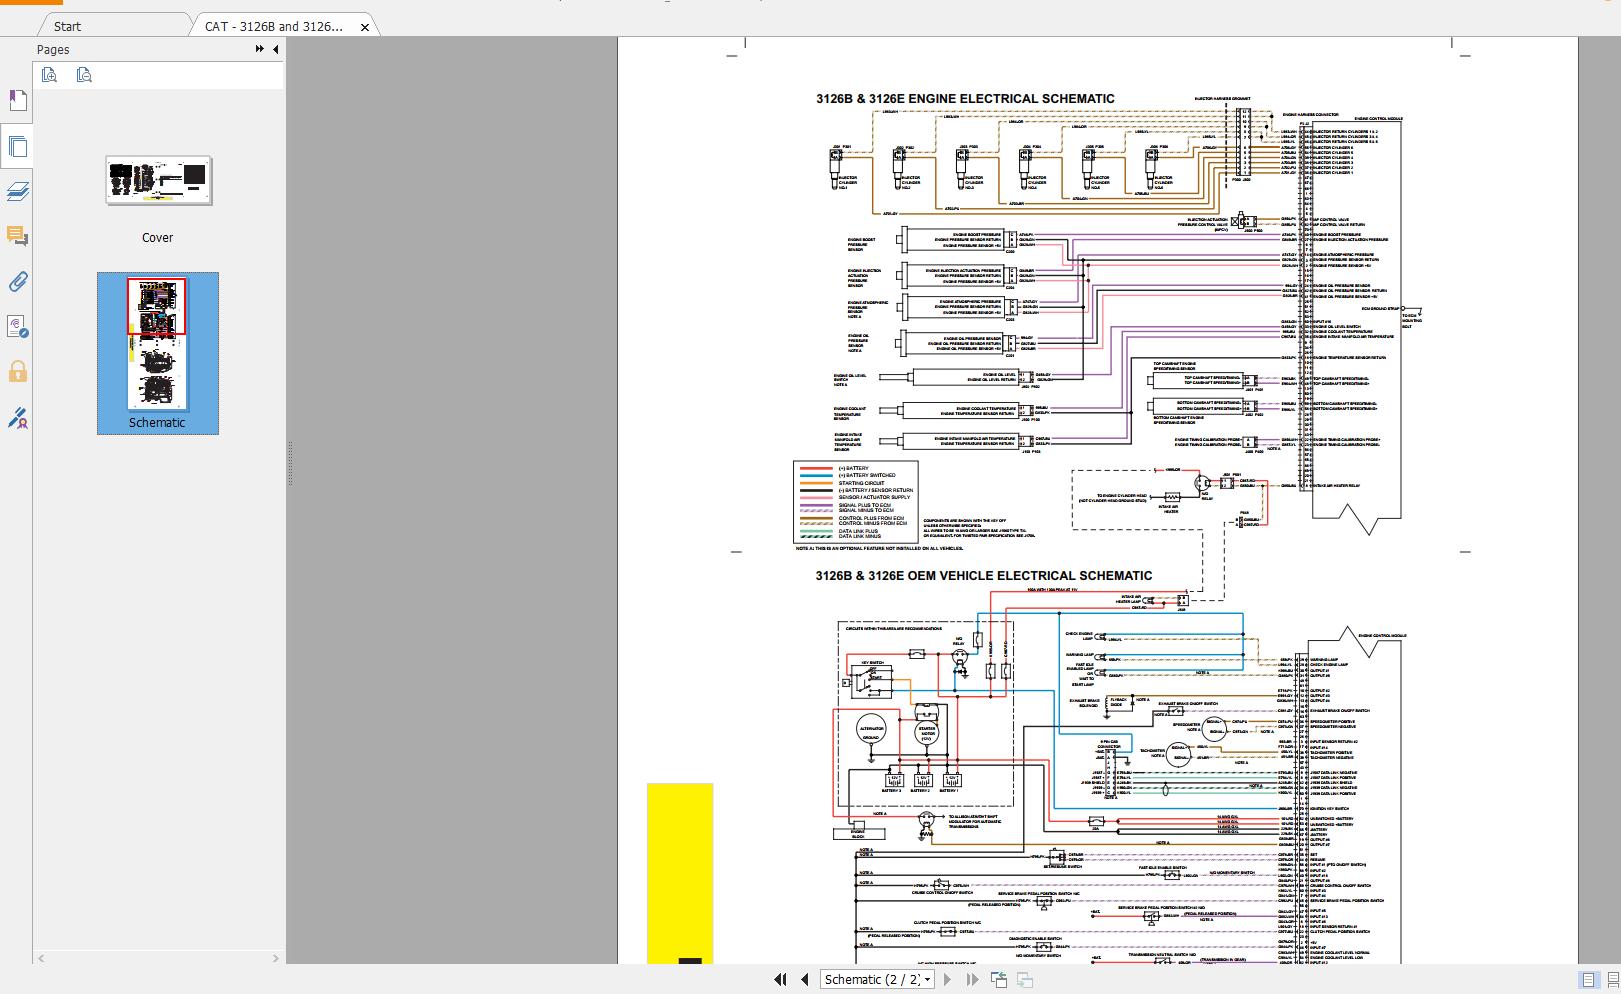
Task: Go to the previous page
Action: pos(804,979)
